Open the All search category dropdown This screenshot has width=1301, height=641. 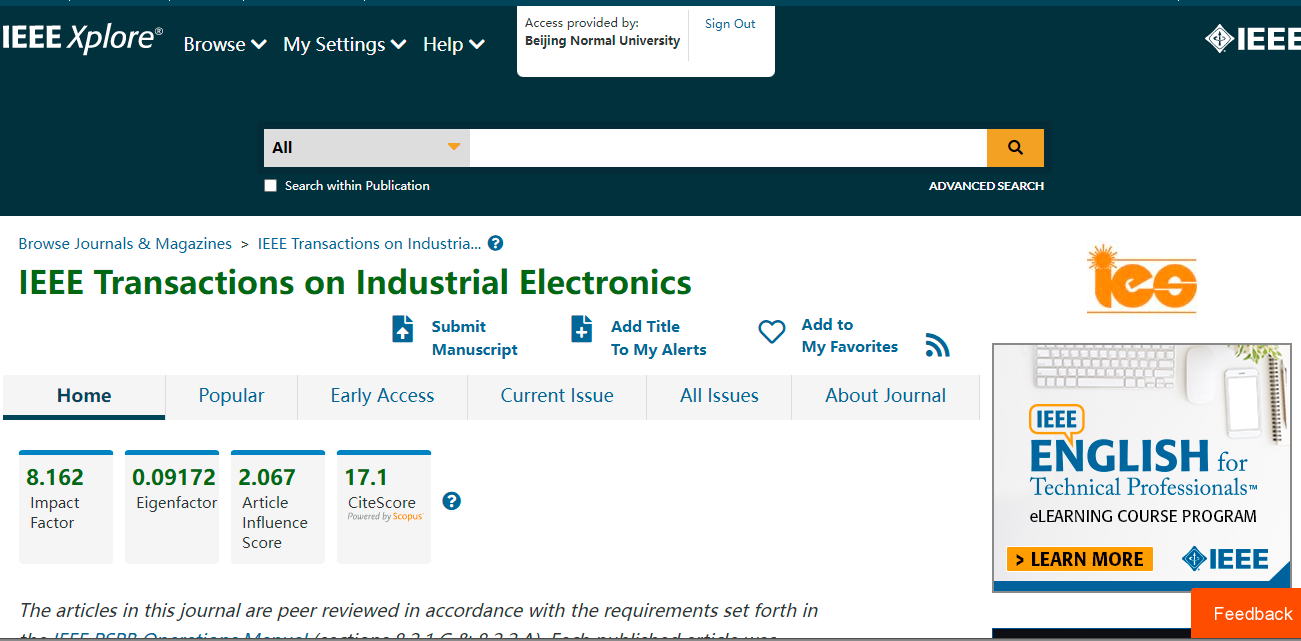[x=366, y=148]
